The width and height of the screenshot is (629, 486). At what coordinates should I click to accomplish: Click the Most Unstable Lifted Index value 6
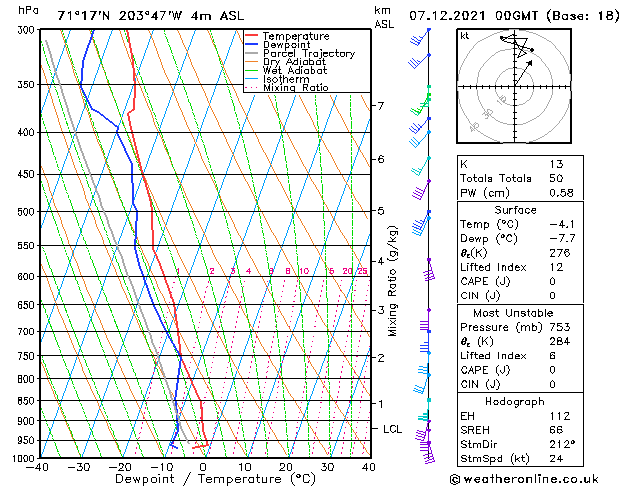[553, 356]
